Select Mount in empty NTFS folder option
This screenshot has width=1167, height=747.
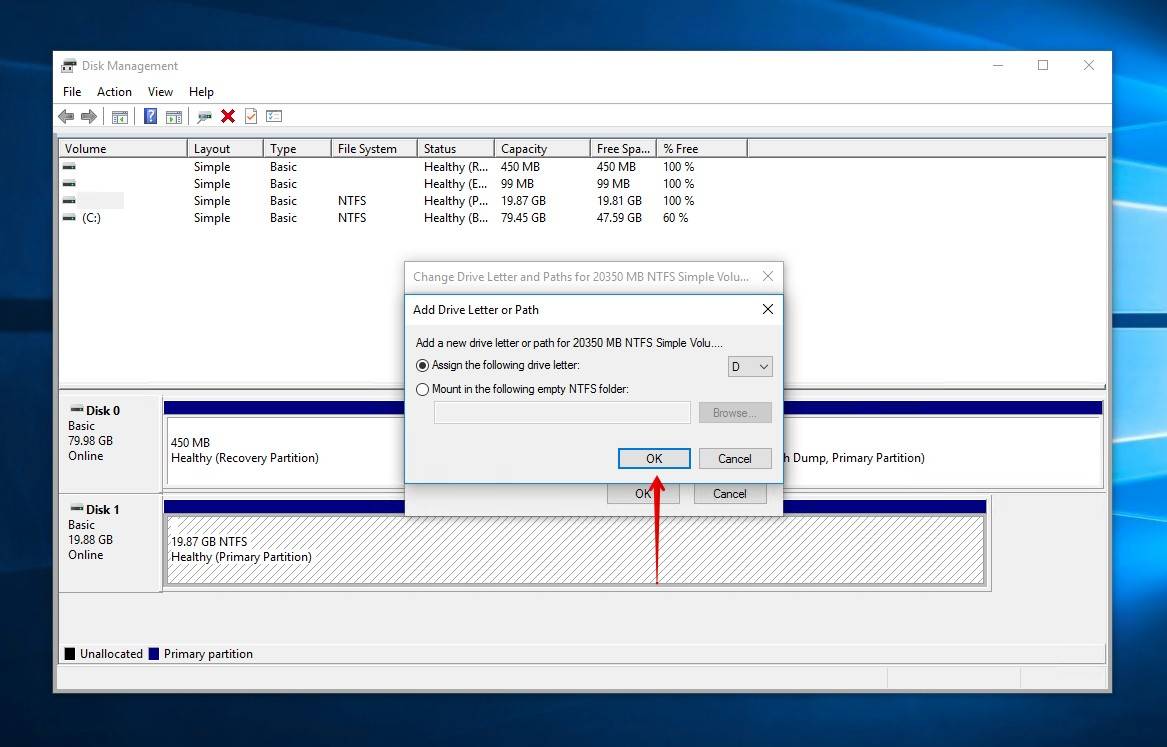click(422, 389)
